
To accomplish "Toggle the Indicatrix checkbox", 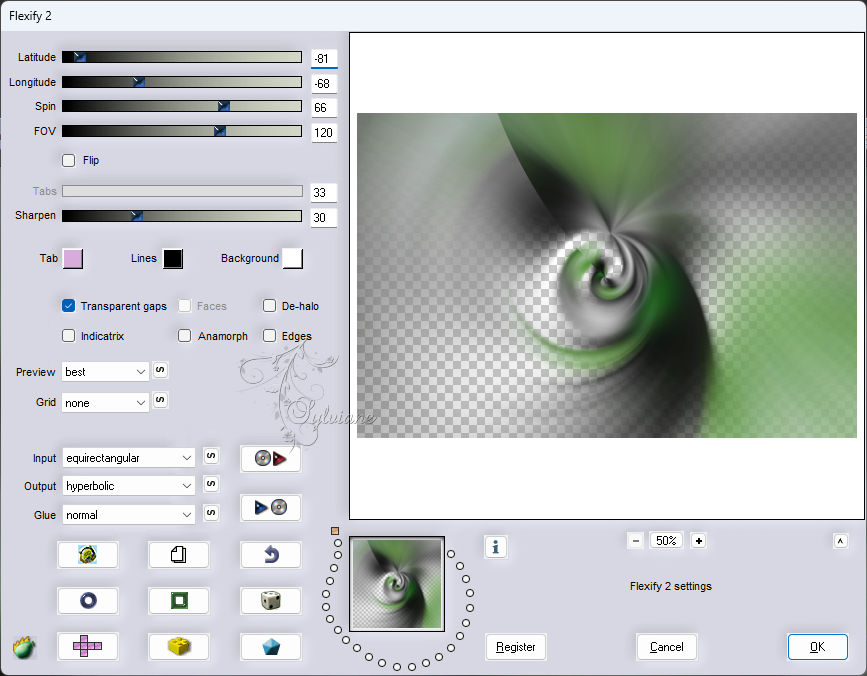I will click(x=69, y=336).
